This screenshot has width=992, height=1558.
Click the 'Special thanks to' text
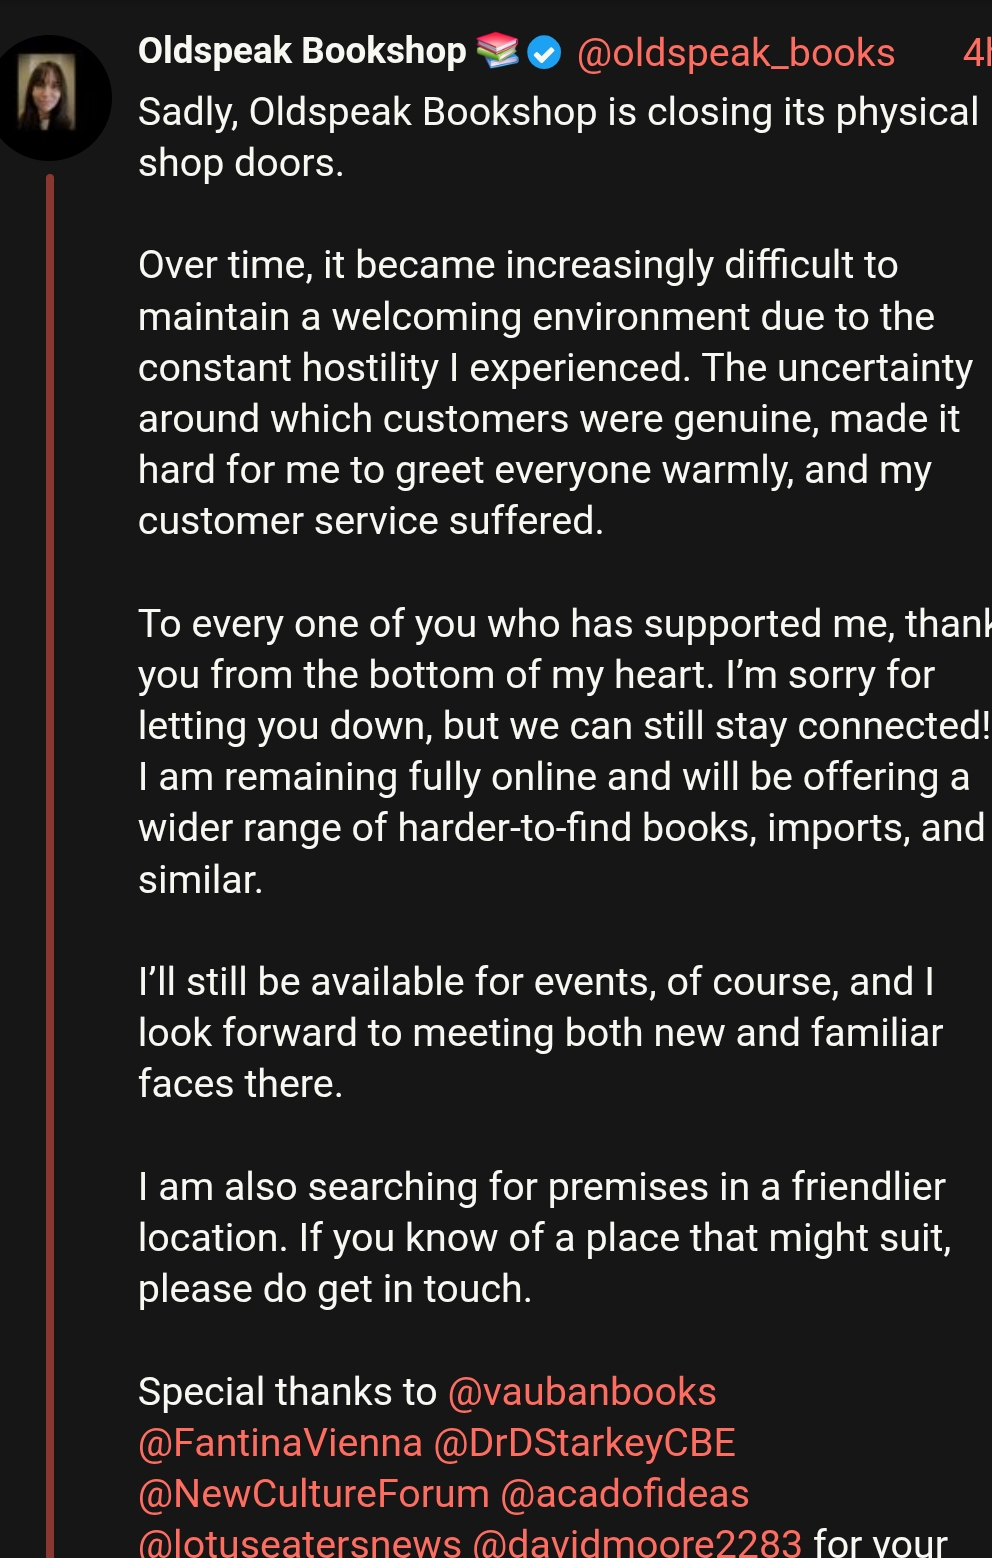287,1391
